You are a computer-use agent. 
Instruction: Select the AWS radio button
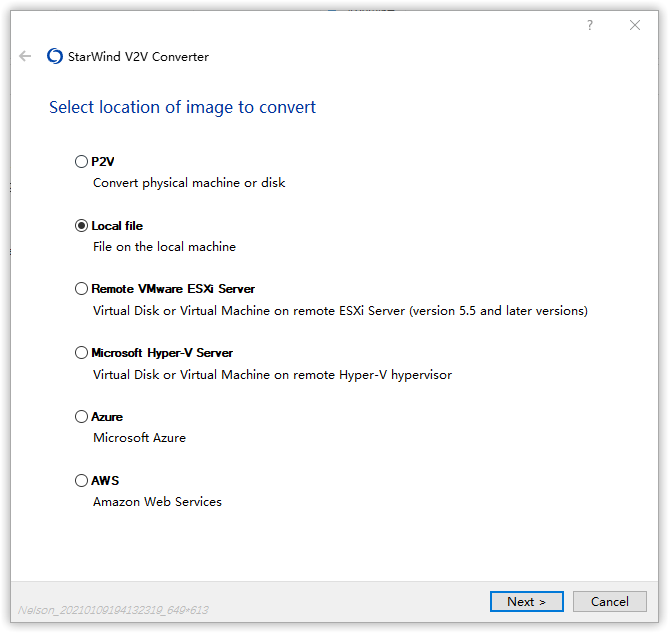[x=82, y=481]
